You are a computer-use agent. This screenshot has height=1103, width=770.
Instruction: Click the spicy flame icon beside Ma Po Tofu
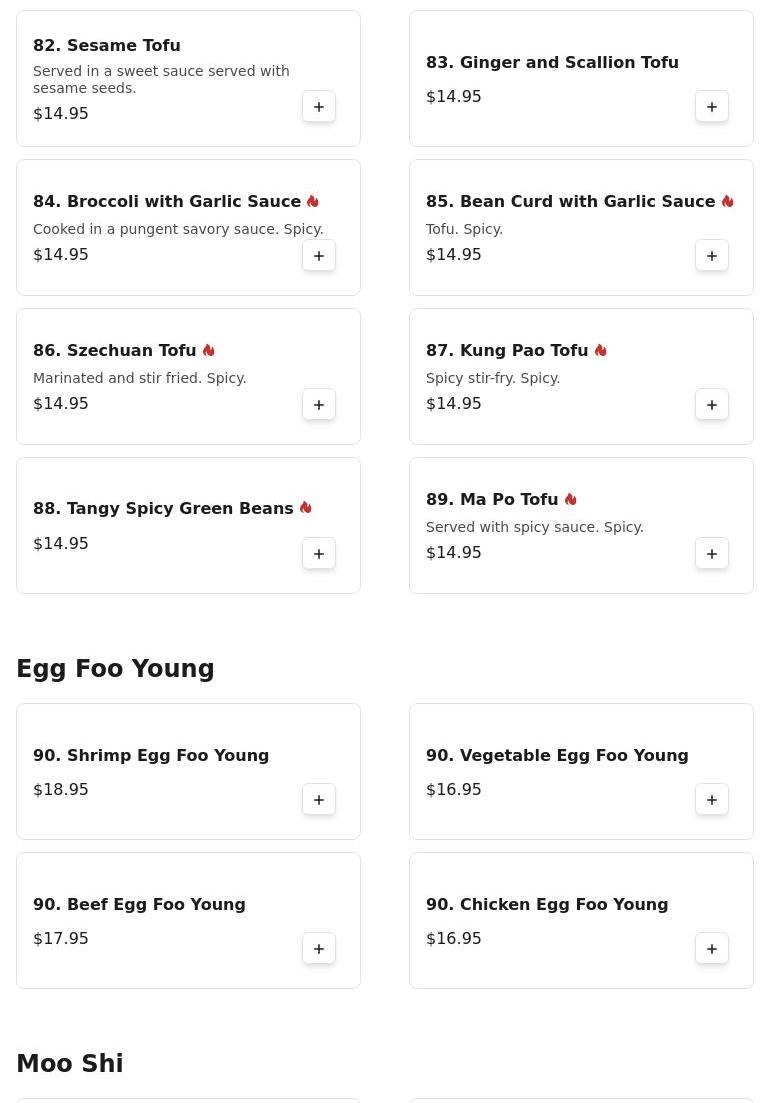pyautogui.click(x=571, y=499)
